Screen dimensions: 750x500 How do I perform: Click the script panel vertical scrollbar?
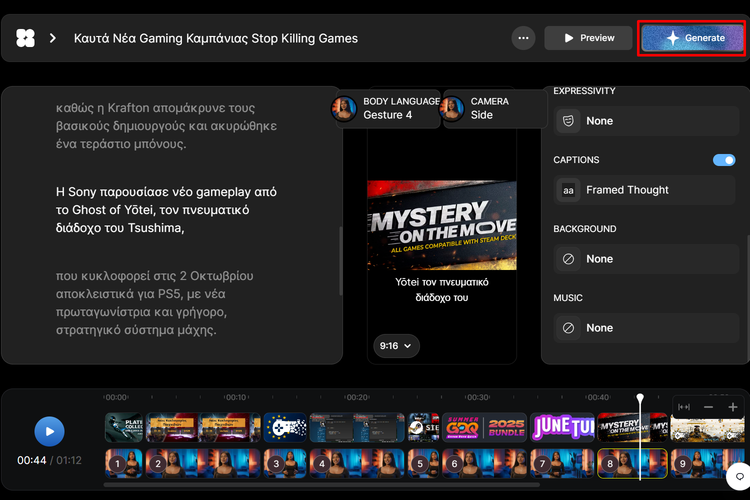pos(341,261)
